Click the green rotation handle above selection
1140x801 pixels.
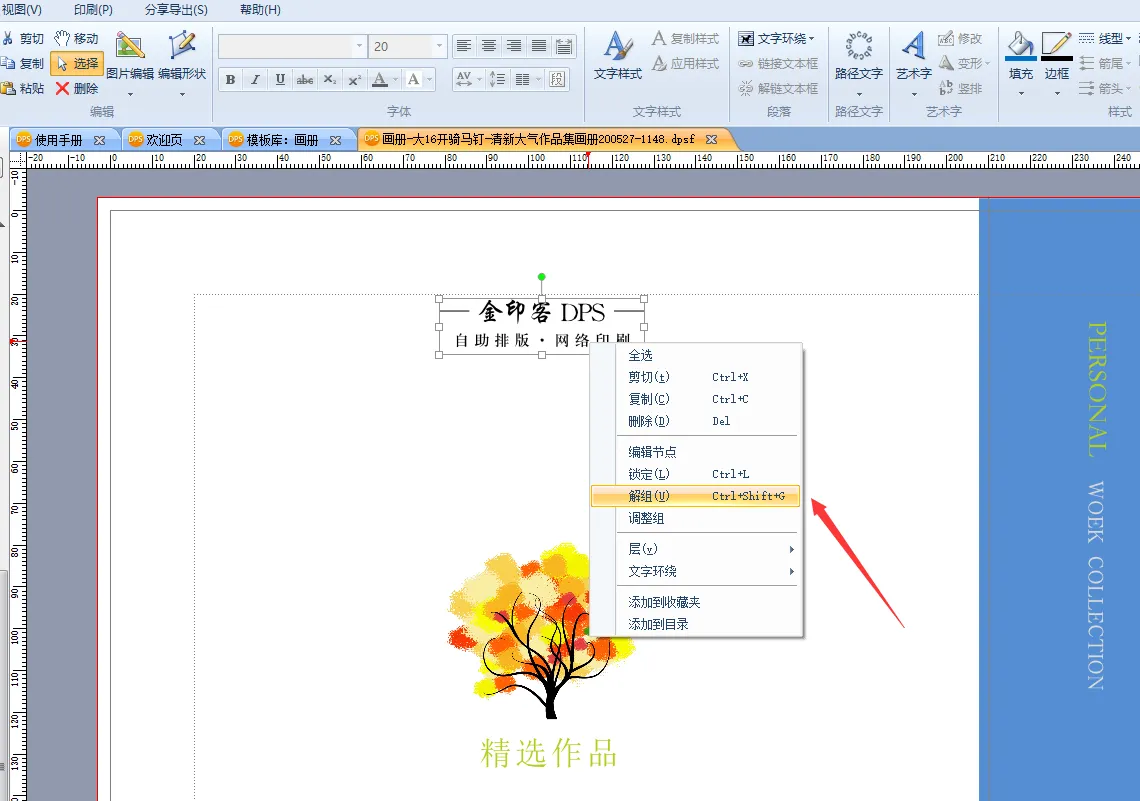click(542, 277)
